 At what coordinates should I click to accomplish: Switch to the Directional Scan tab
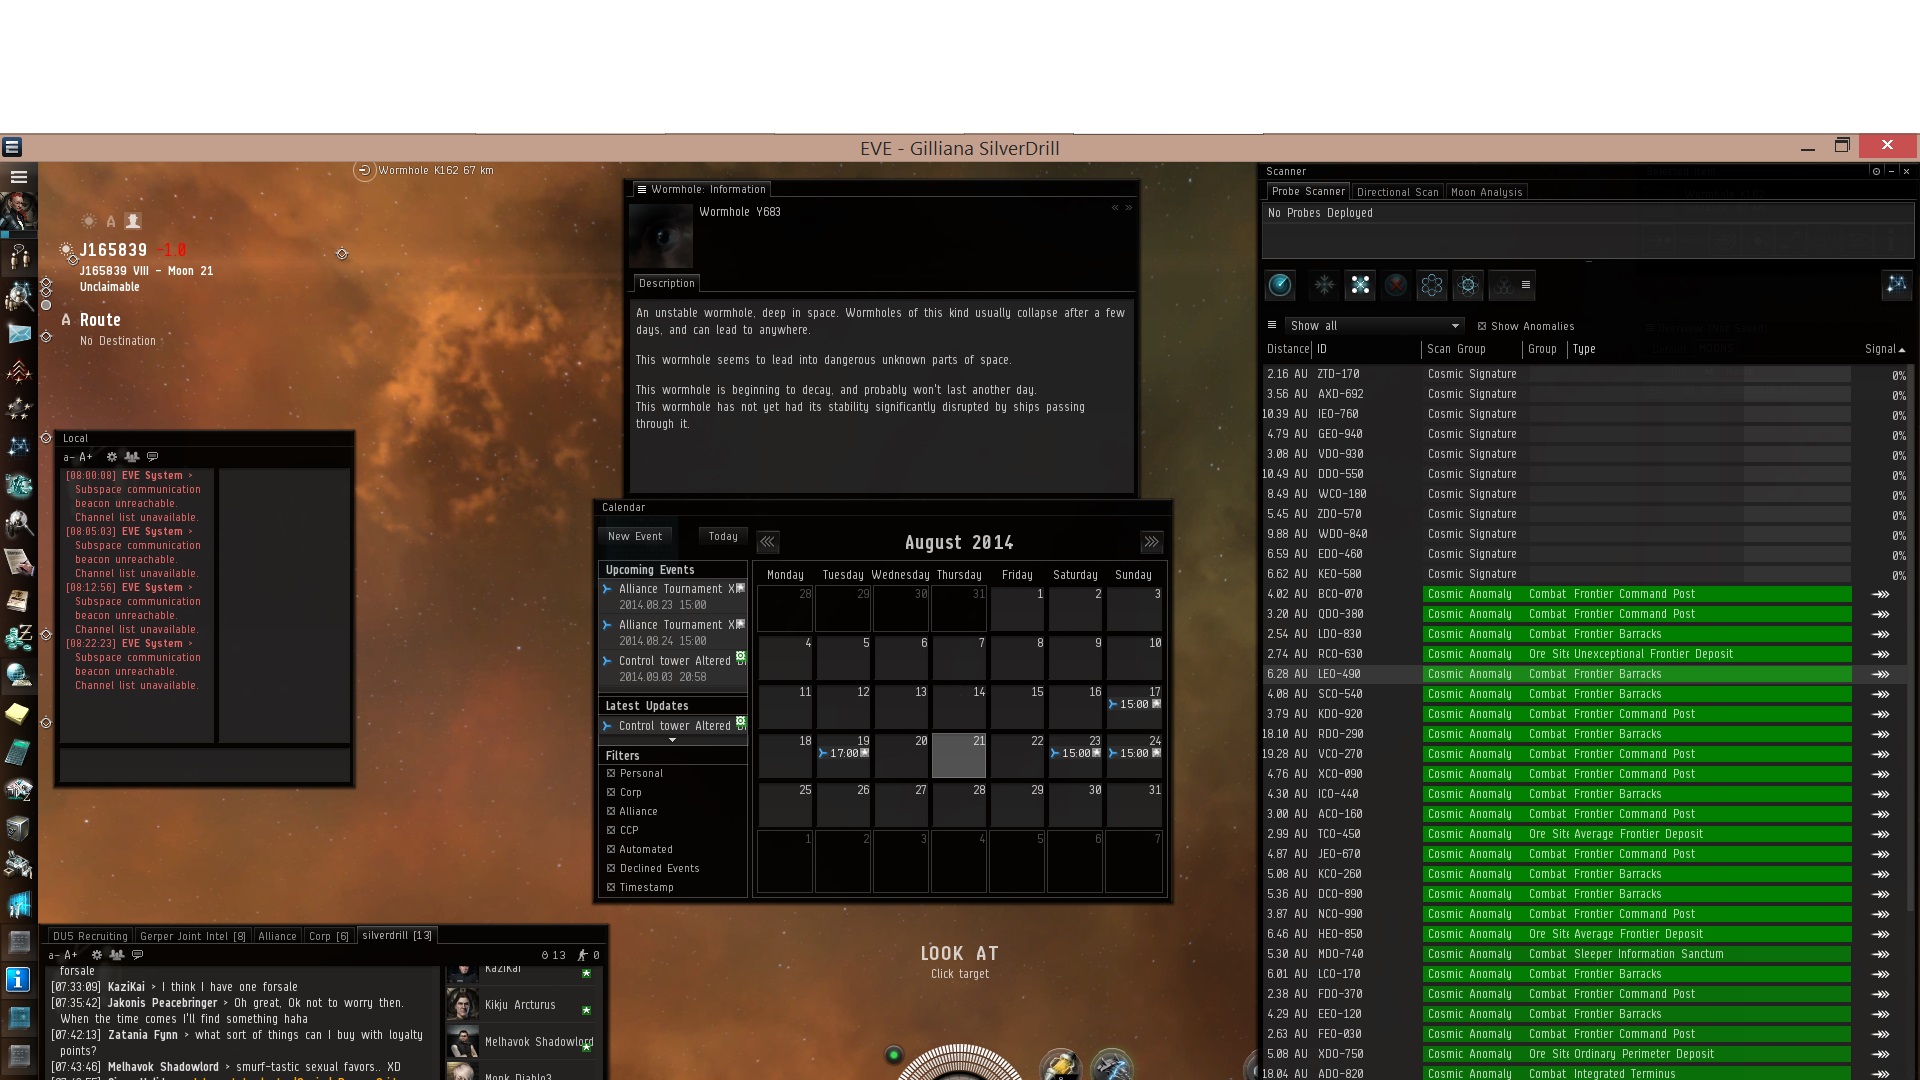(x=1397, y=192)
